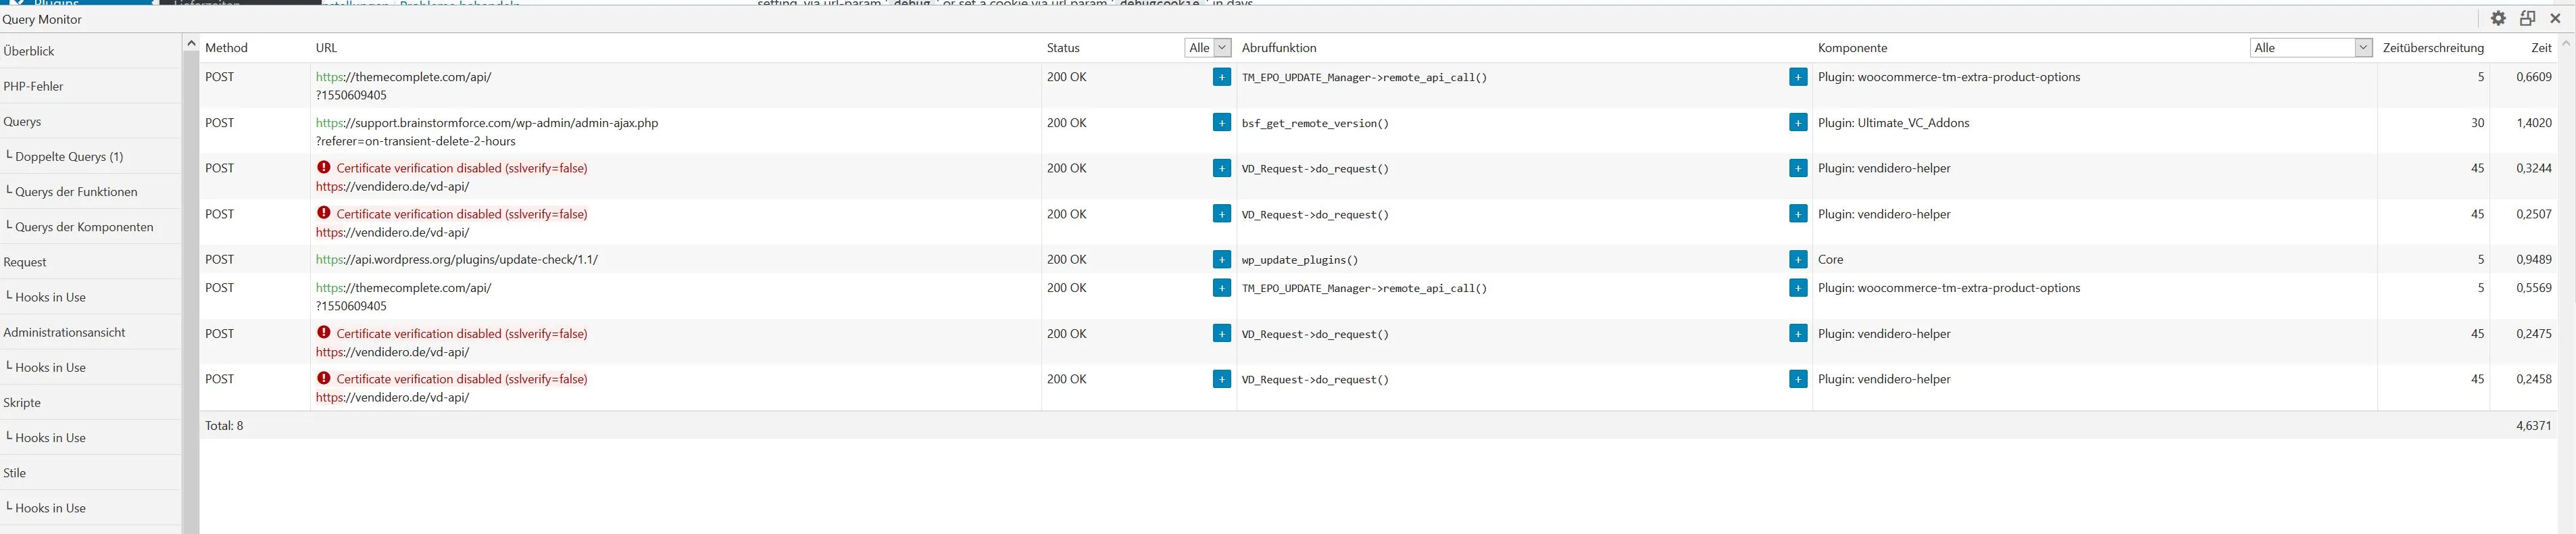Sort by Zeit column header
Screen dimensions: 2576x534
point(2540,47)
